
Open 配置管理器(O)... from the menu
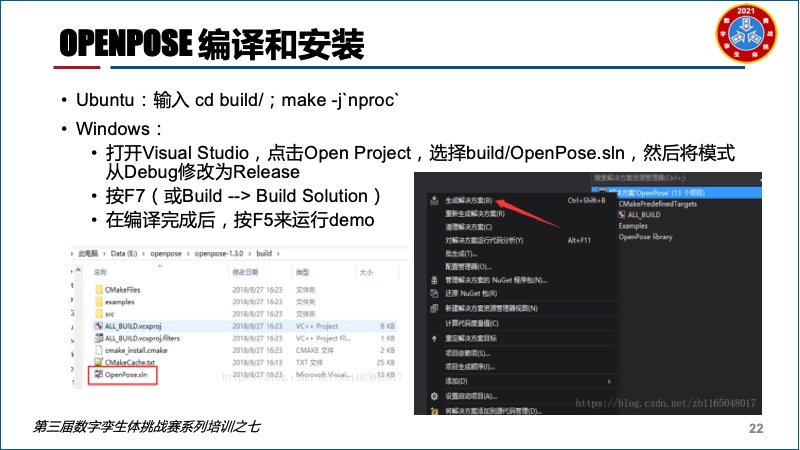468,267
